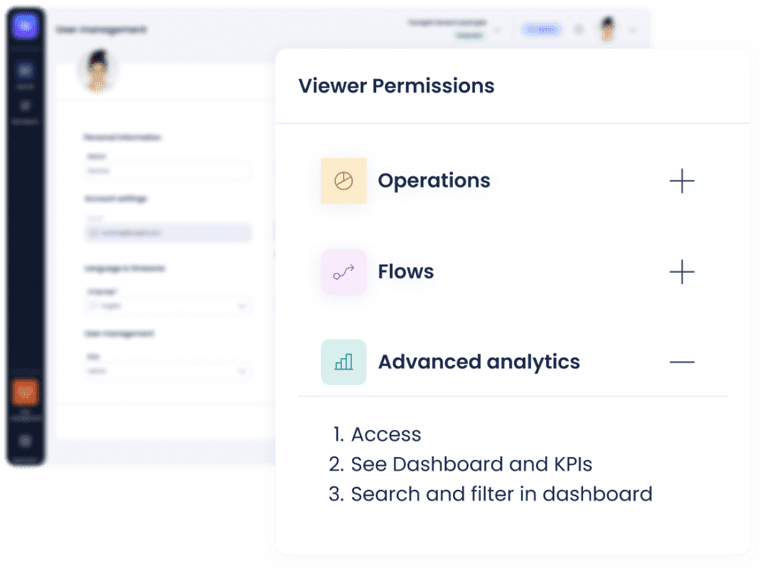Screen dimensions: 768x575
Task: Click the Advanced analytics bar chart icon
Action: 343,362
